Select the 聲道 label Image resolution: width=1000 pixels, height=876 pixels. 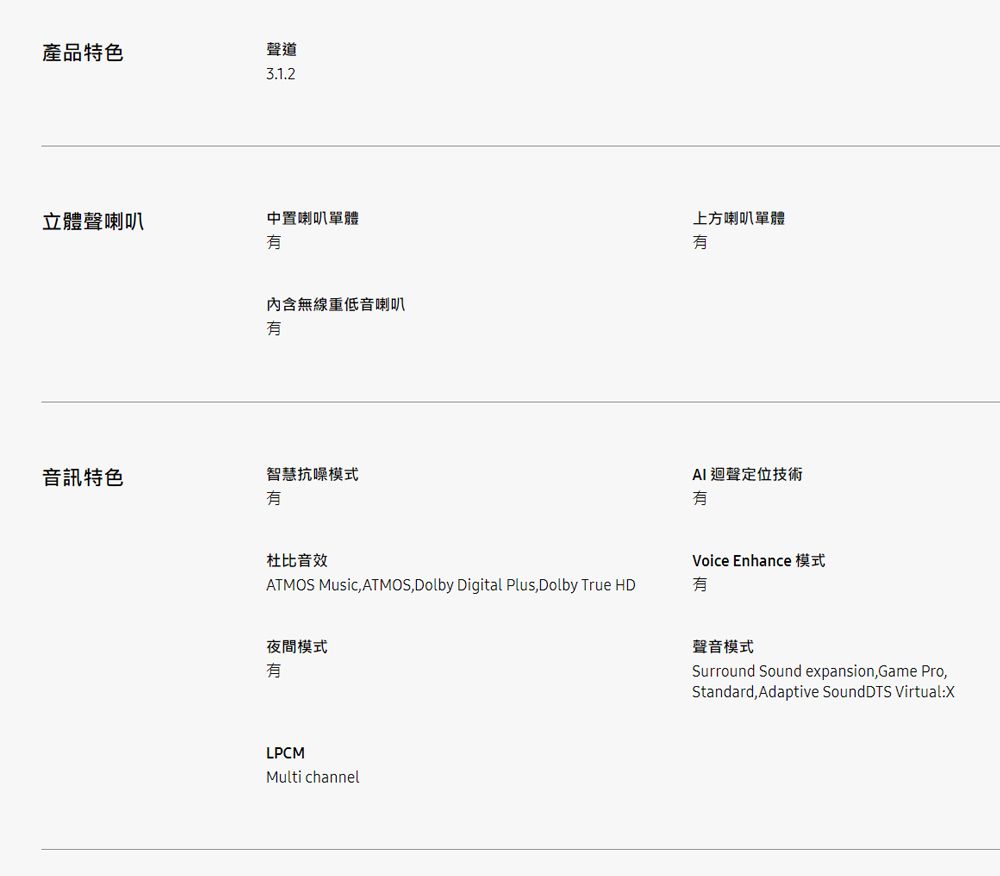(281, 49)
